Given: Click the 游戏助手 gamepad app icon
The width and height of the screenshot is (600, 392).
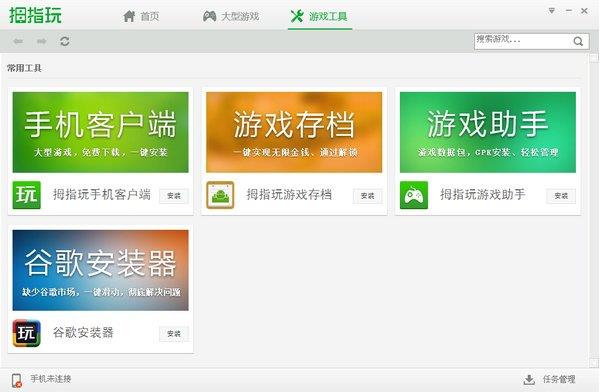Looking at the screenshot, I should point(414,195).
